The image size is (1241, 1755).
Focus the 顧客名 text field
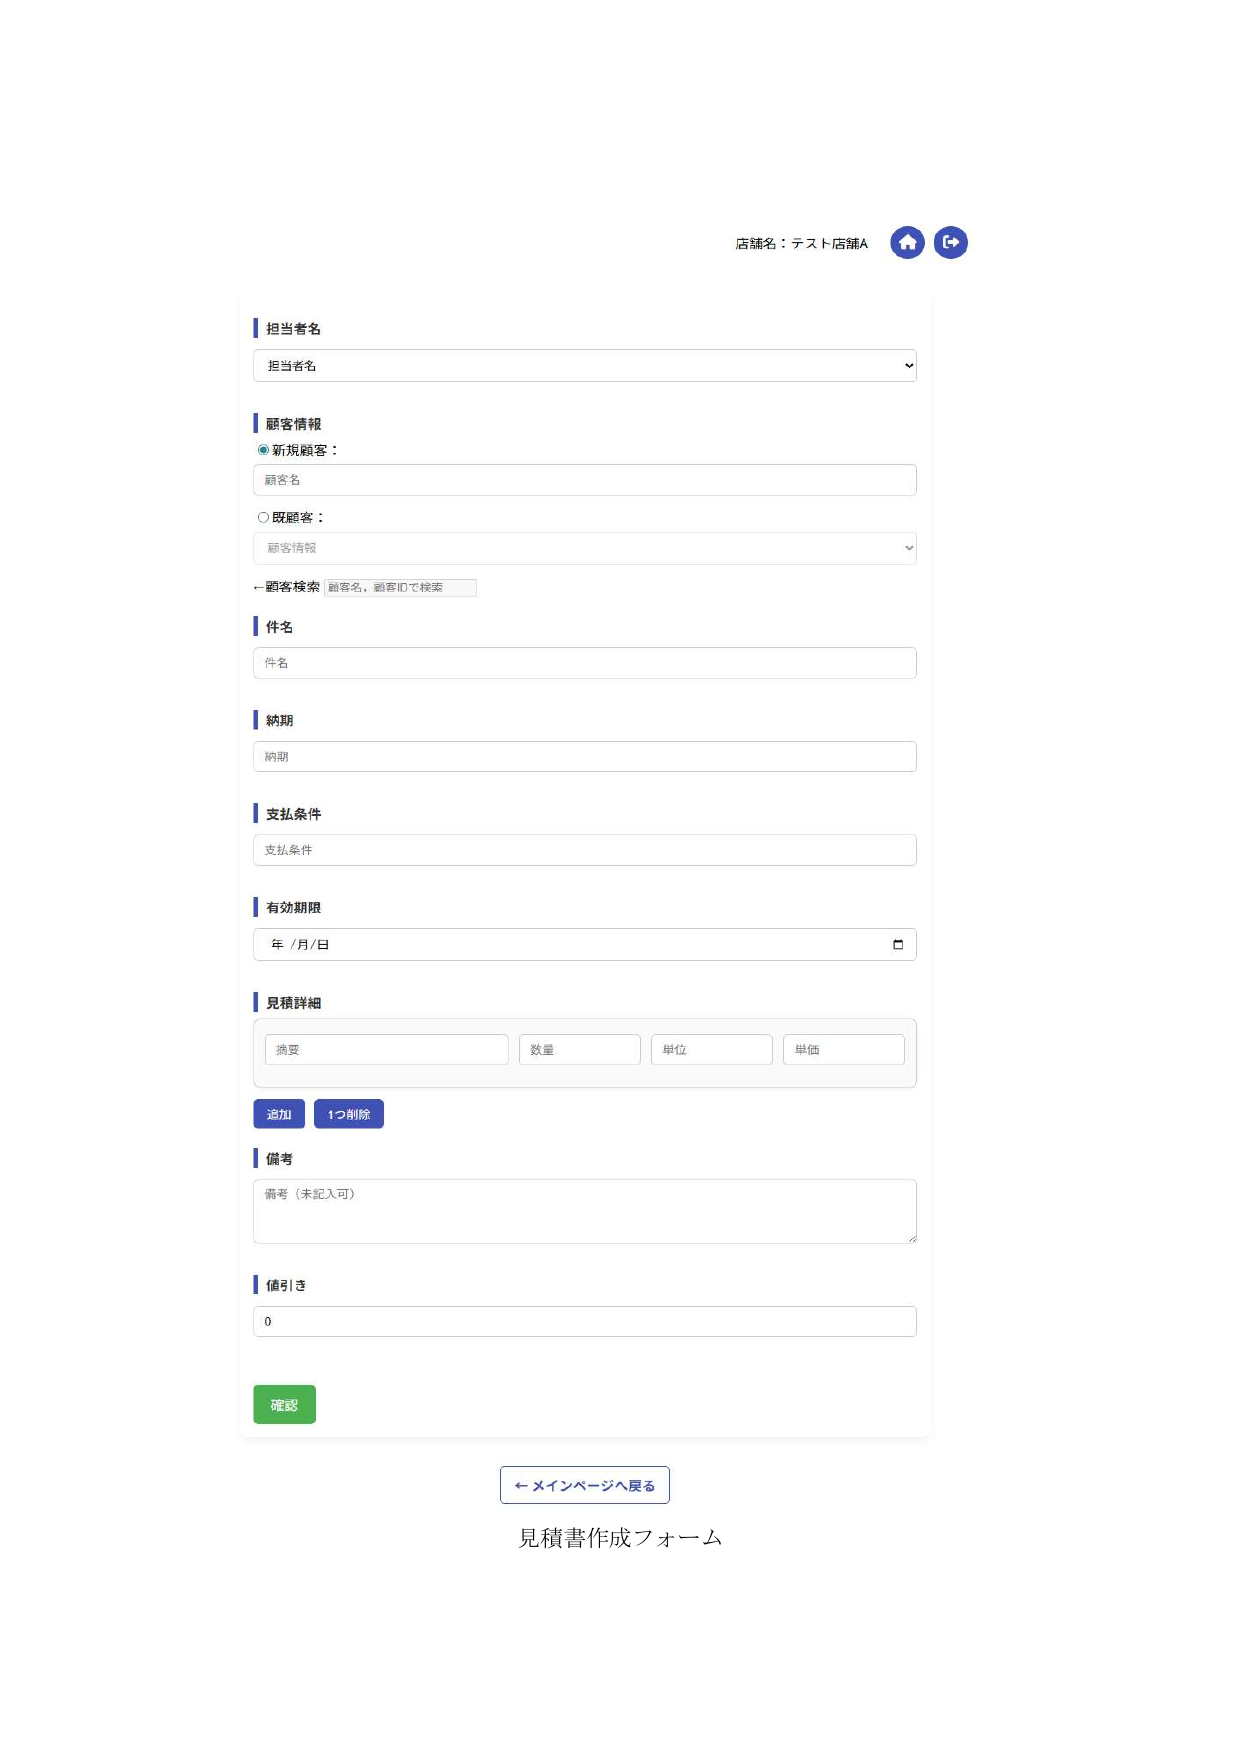584,480
